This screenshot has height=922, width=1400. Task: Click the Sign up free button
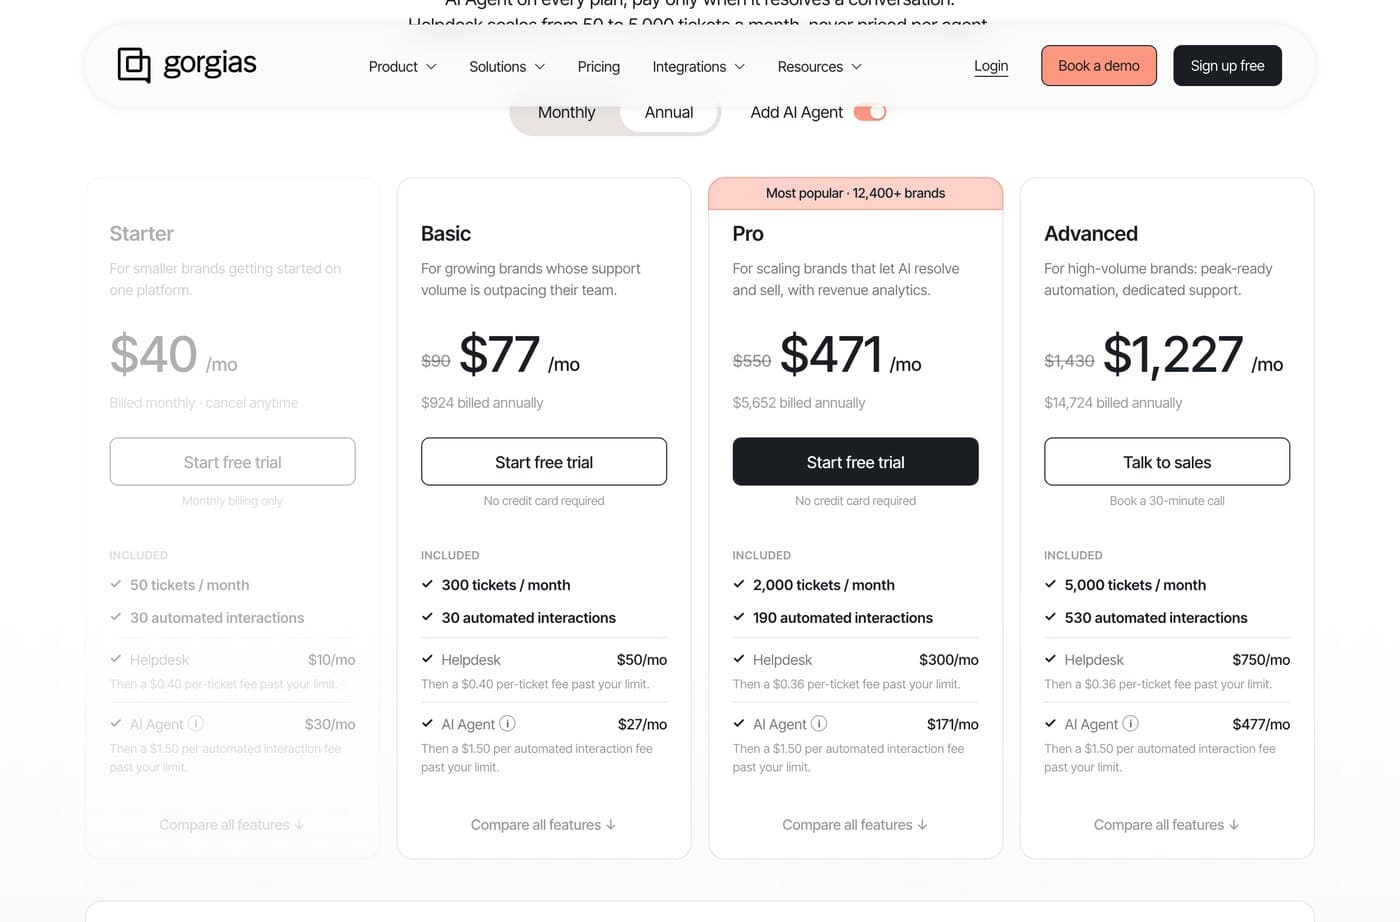[x=1227, y=65]
